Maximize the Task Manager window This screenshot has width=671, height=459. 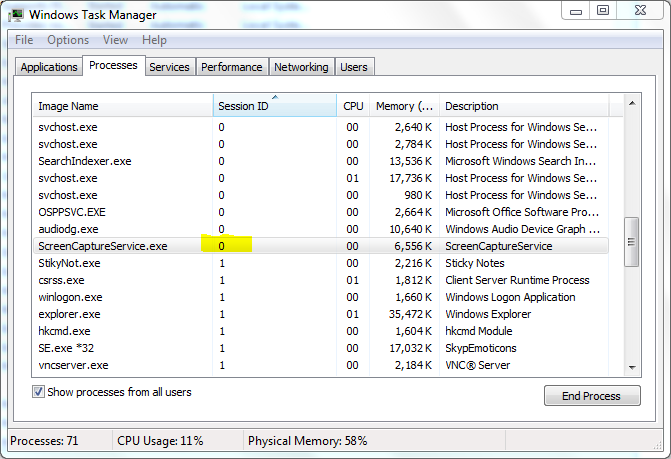(x=603, y=11)
